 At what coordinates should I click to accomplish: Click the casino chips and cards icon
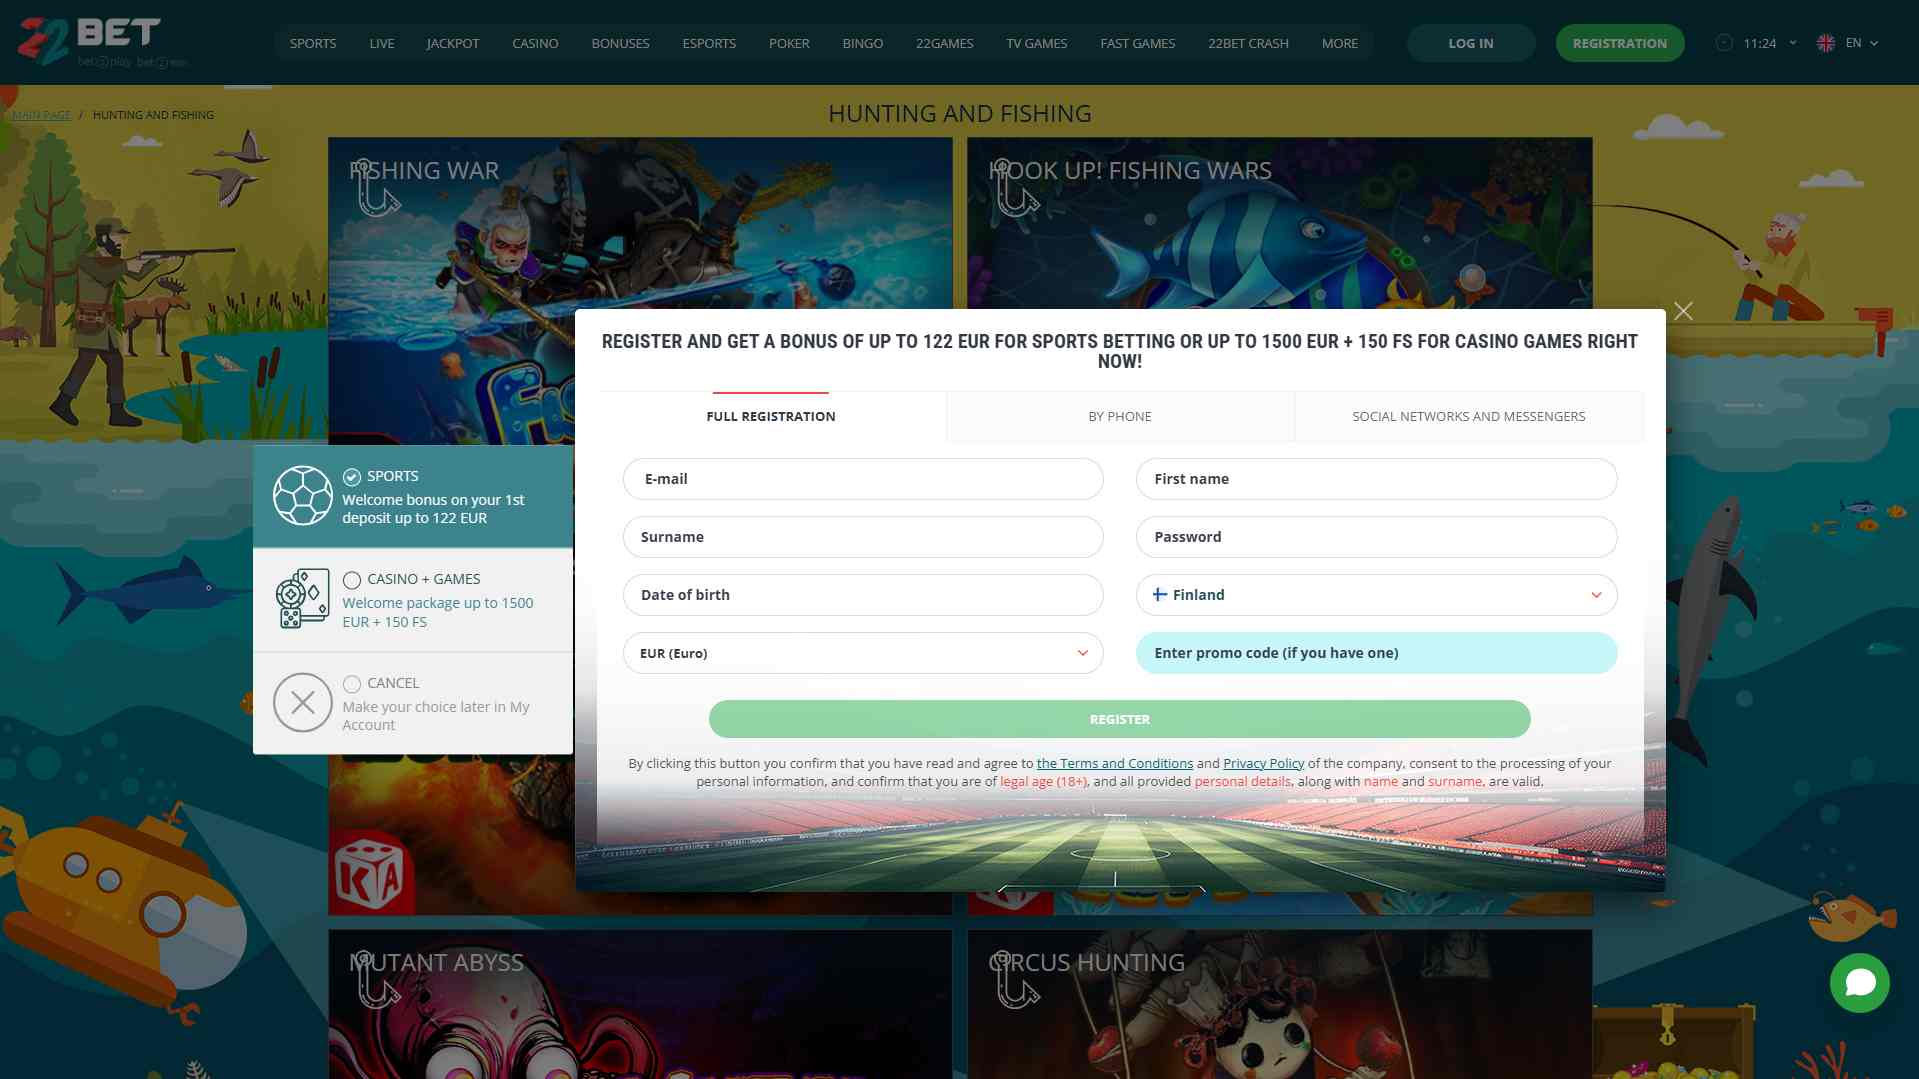(x=302, y=599)
